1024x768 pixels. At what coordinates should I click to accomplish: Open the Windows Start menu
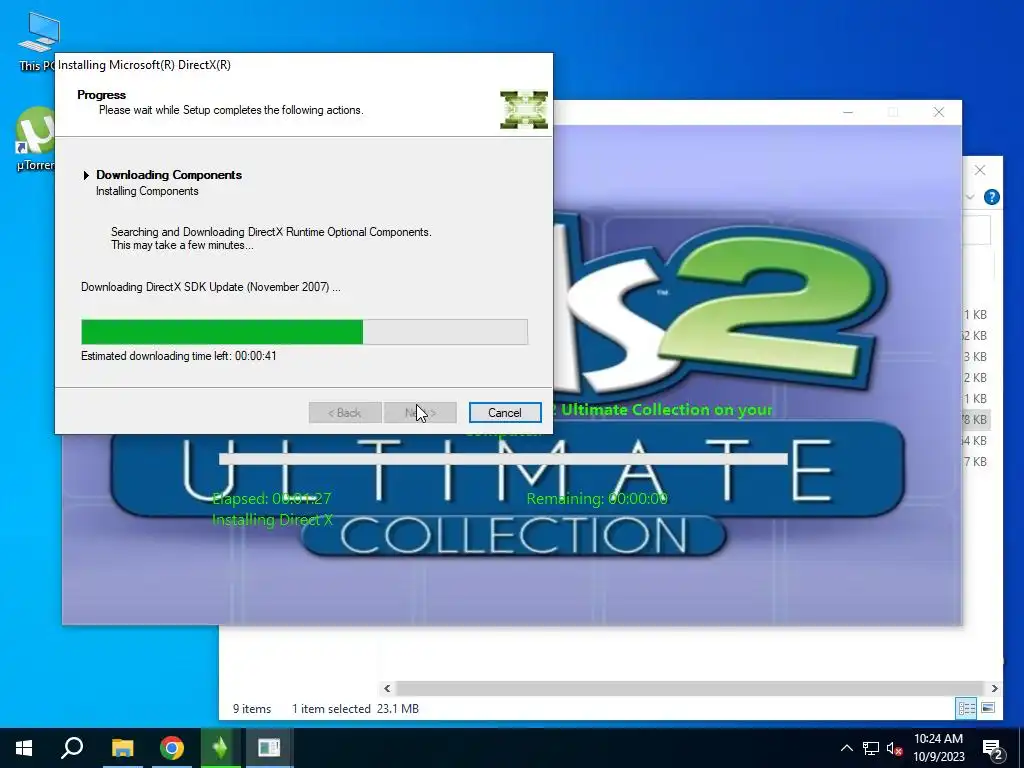24,748
